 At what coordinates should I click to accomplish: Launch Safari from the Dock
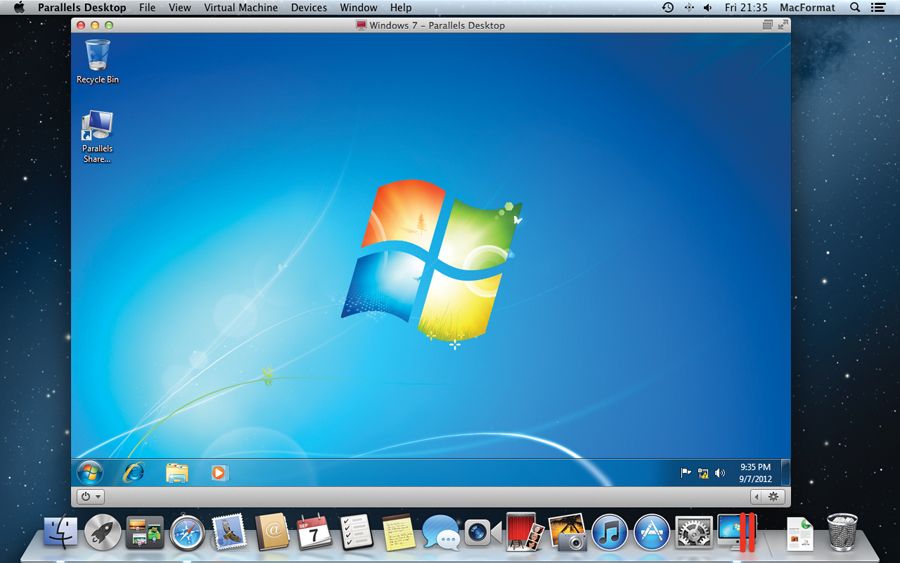(187, 532)
